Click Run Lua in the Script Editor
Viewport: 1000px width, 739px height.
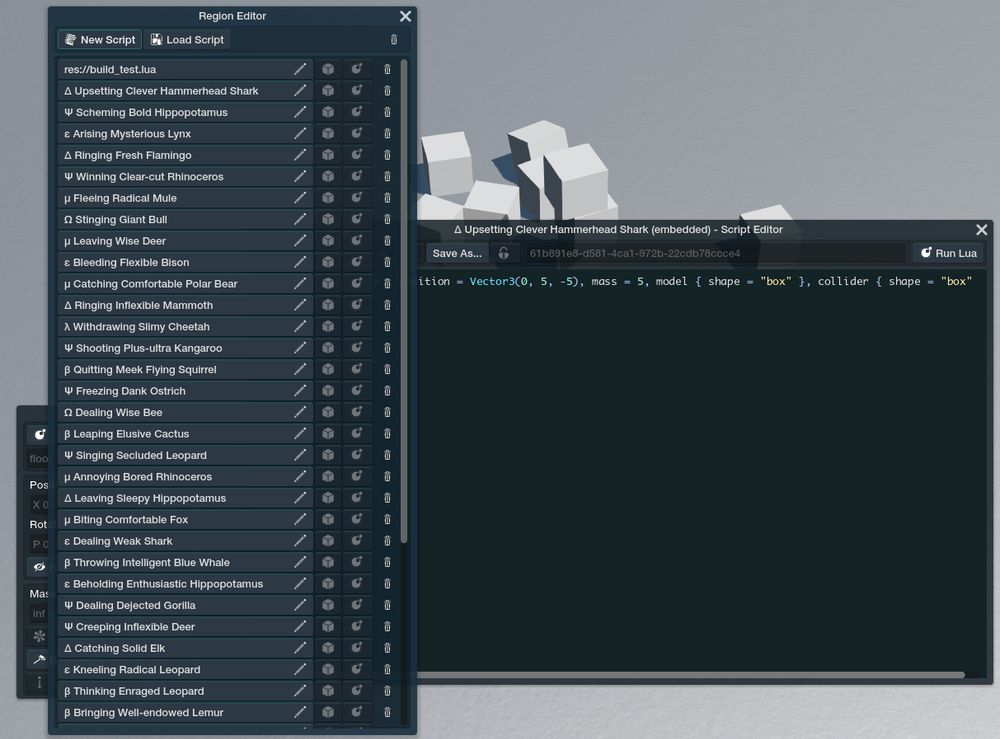point(948,253)
